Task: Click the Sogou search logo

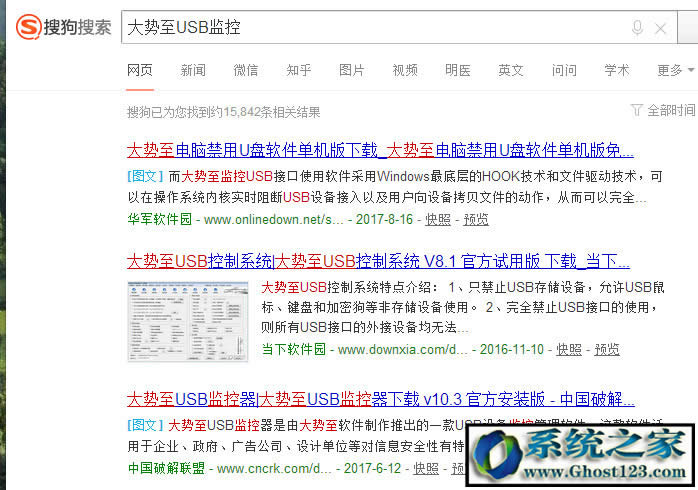Action: point(62,27)
